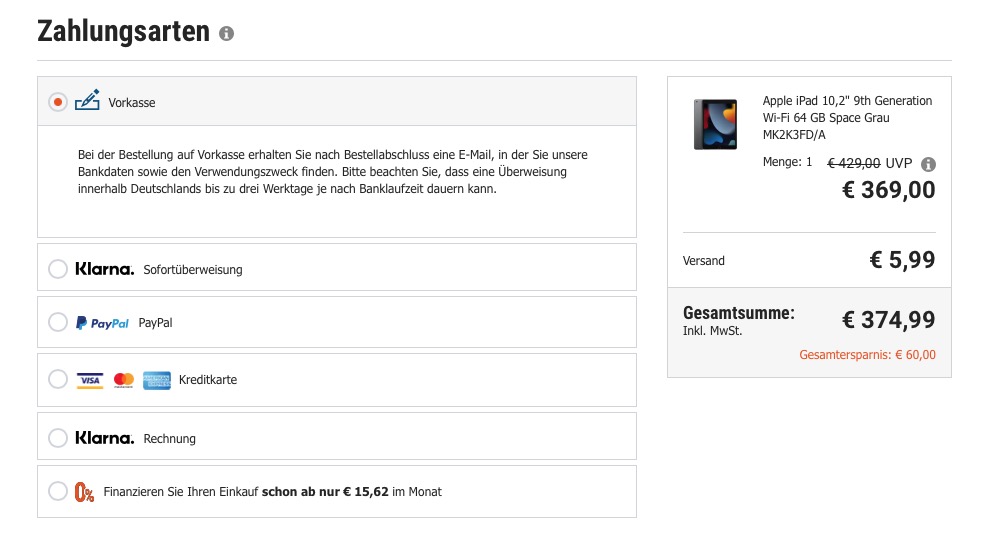Click the UVP info icon next to price

click(928, 164)
